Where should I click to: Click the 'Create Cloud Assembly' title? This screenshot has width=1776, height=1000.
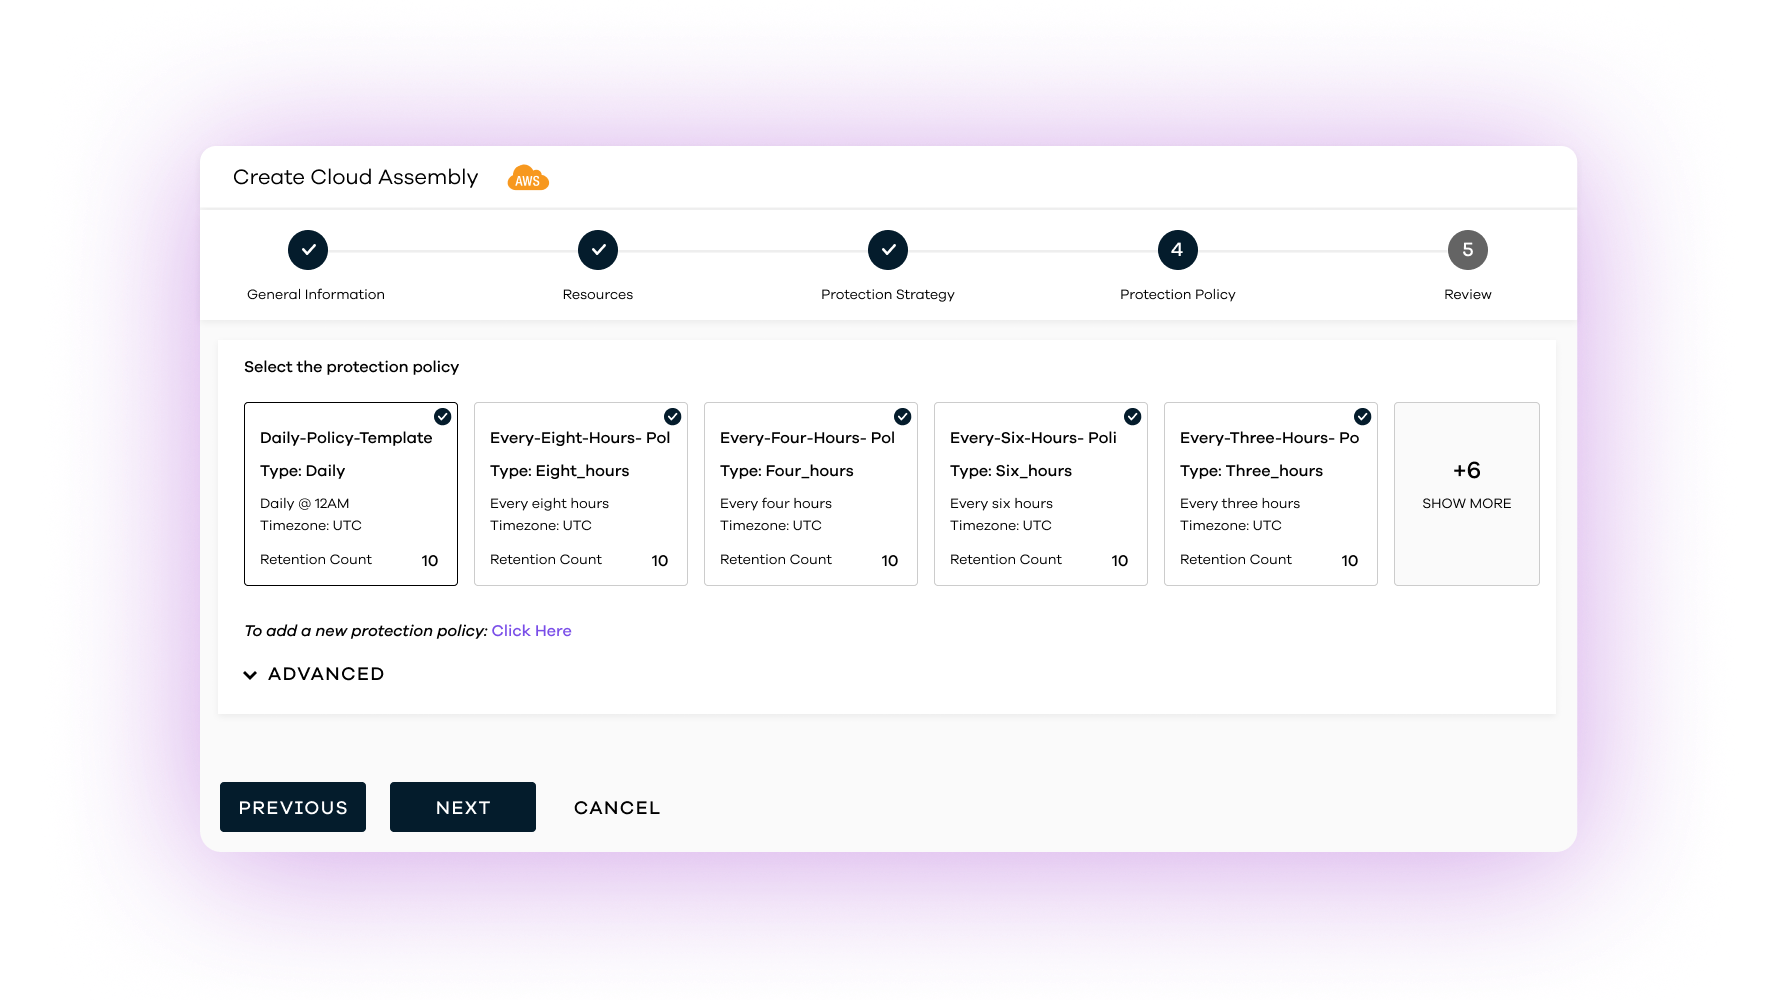(355, 177)
